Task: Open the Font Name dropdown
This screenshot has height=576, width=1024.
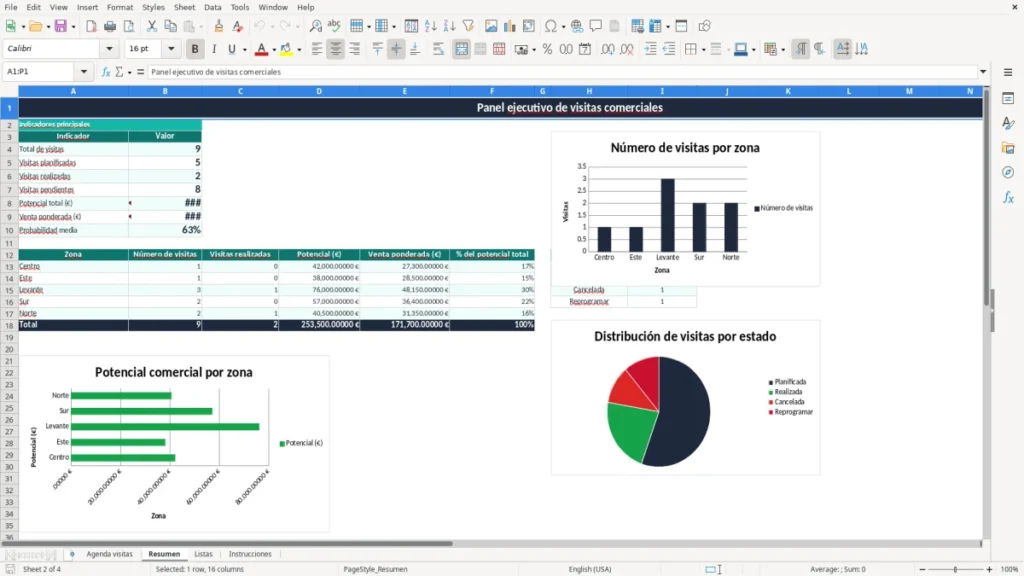Action: coord(109,48)
